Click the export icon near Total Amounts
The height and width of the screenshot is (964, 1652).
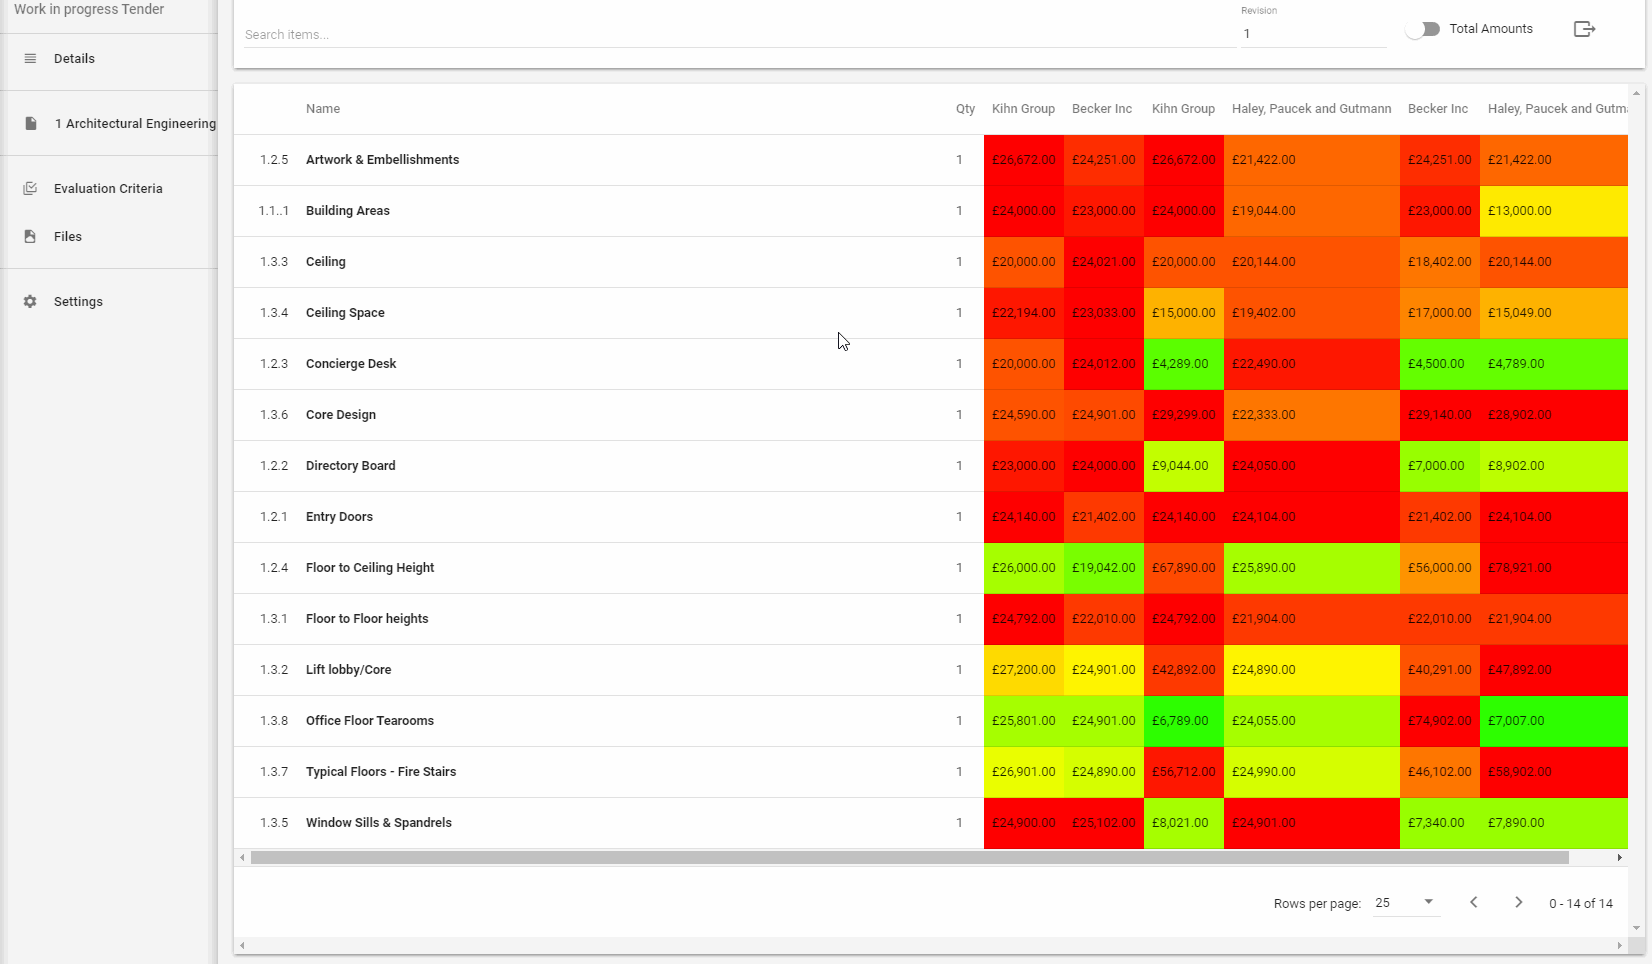click(1584, 28)
